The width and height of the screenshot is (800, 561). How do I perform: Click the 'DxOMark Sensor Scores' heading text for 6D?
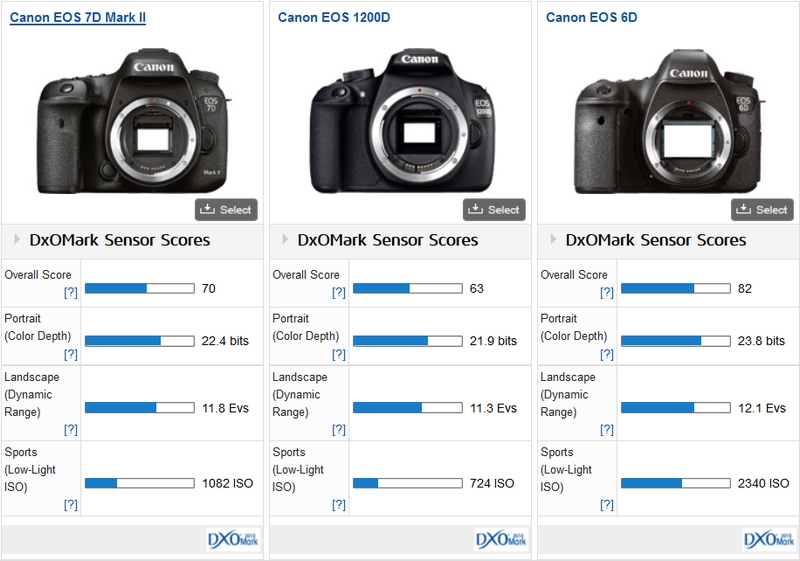click(x=656, y=240)
